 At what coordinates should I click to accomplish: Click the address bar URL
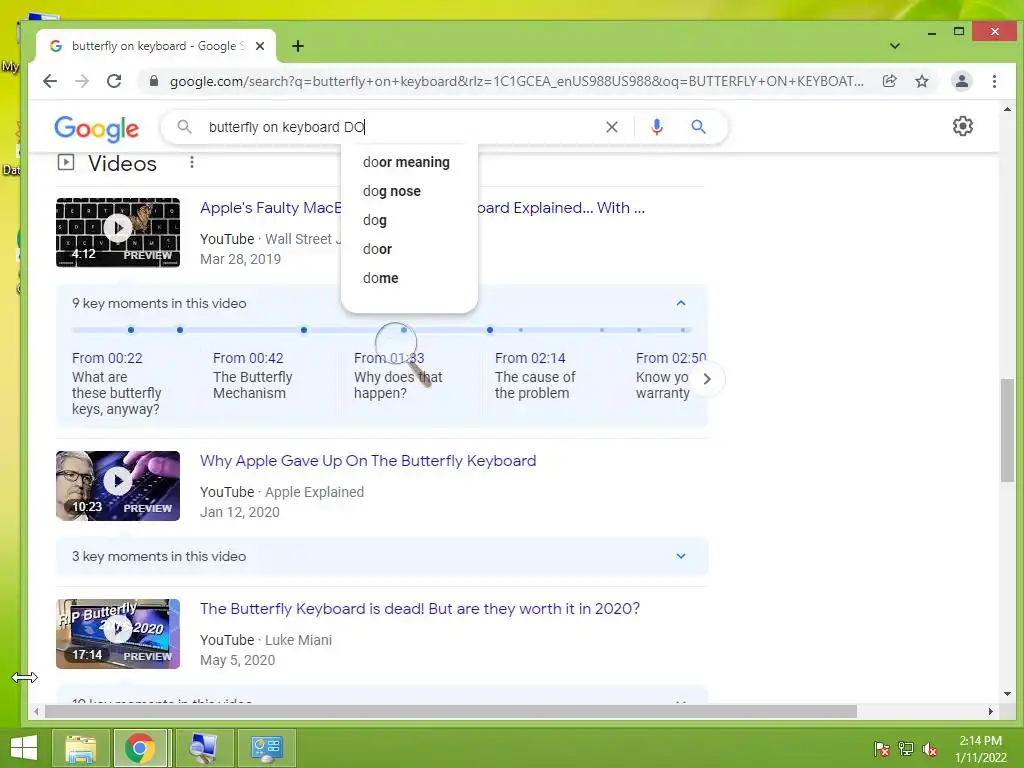516,81
